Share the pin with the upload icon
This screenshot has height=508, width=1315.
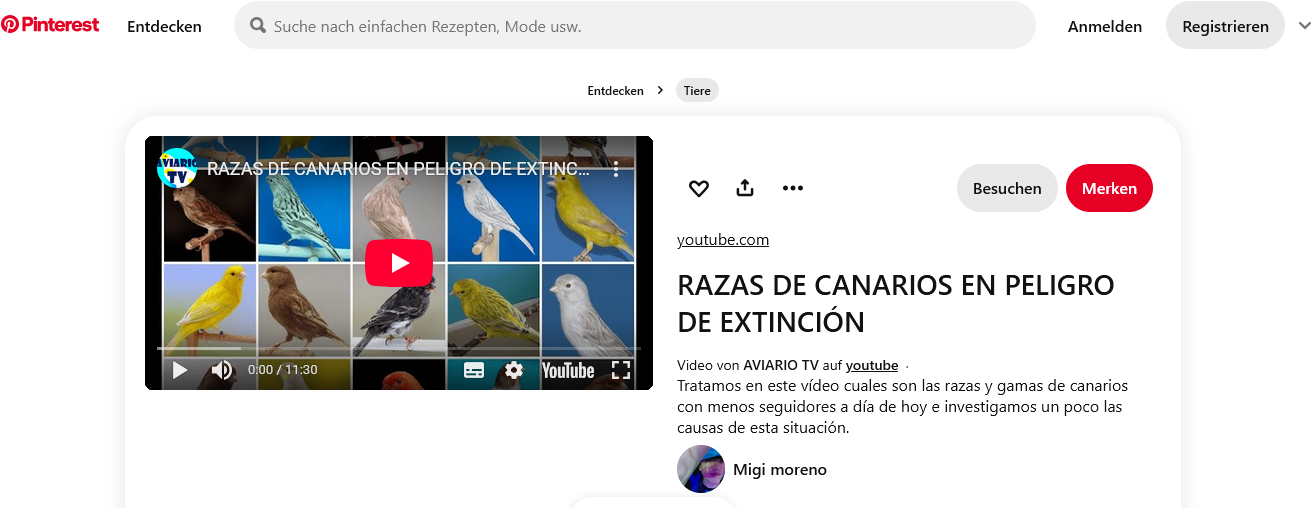tap(745, 188)
